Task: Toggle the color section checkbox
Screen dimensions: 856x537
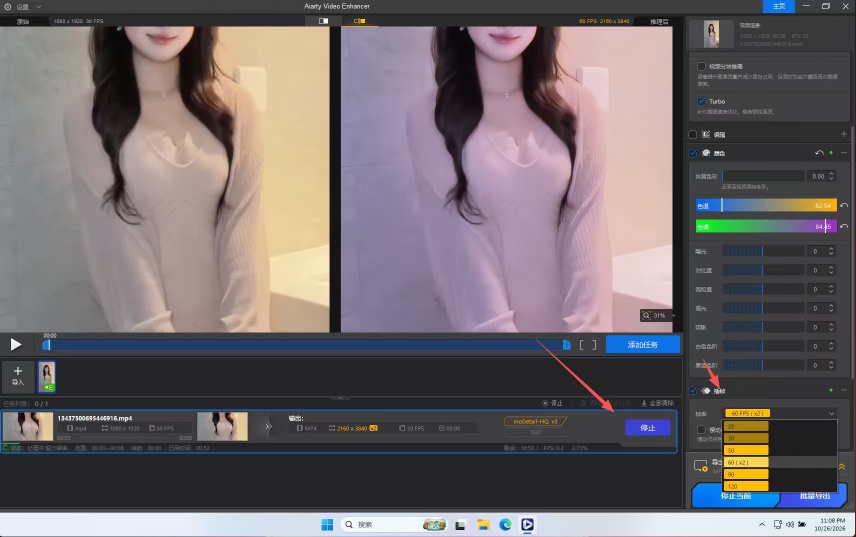Action: click(x=692, y=153)
